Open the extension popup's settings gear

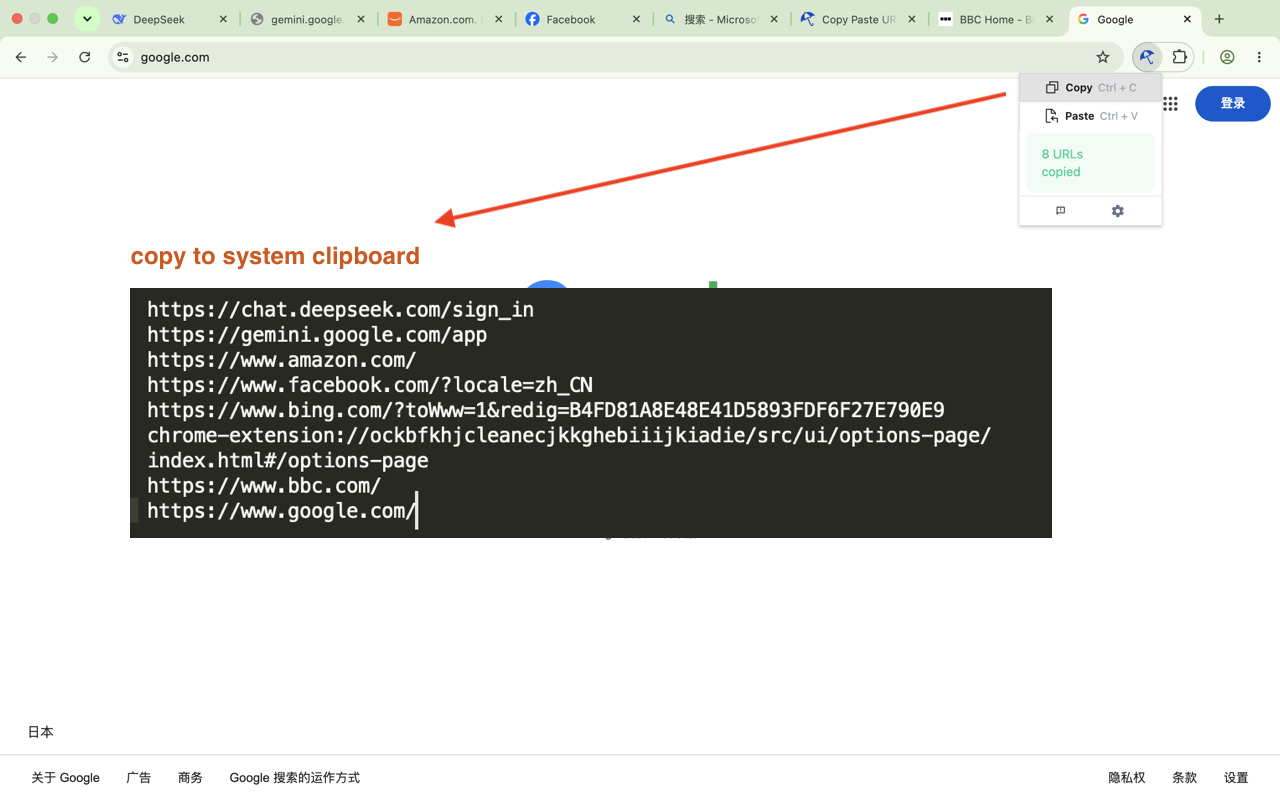pyautogui.click(x=1118, y=211)
